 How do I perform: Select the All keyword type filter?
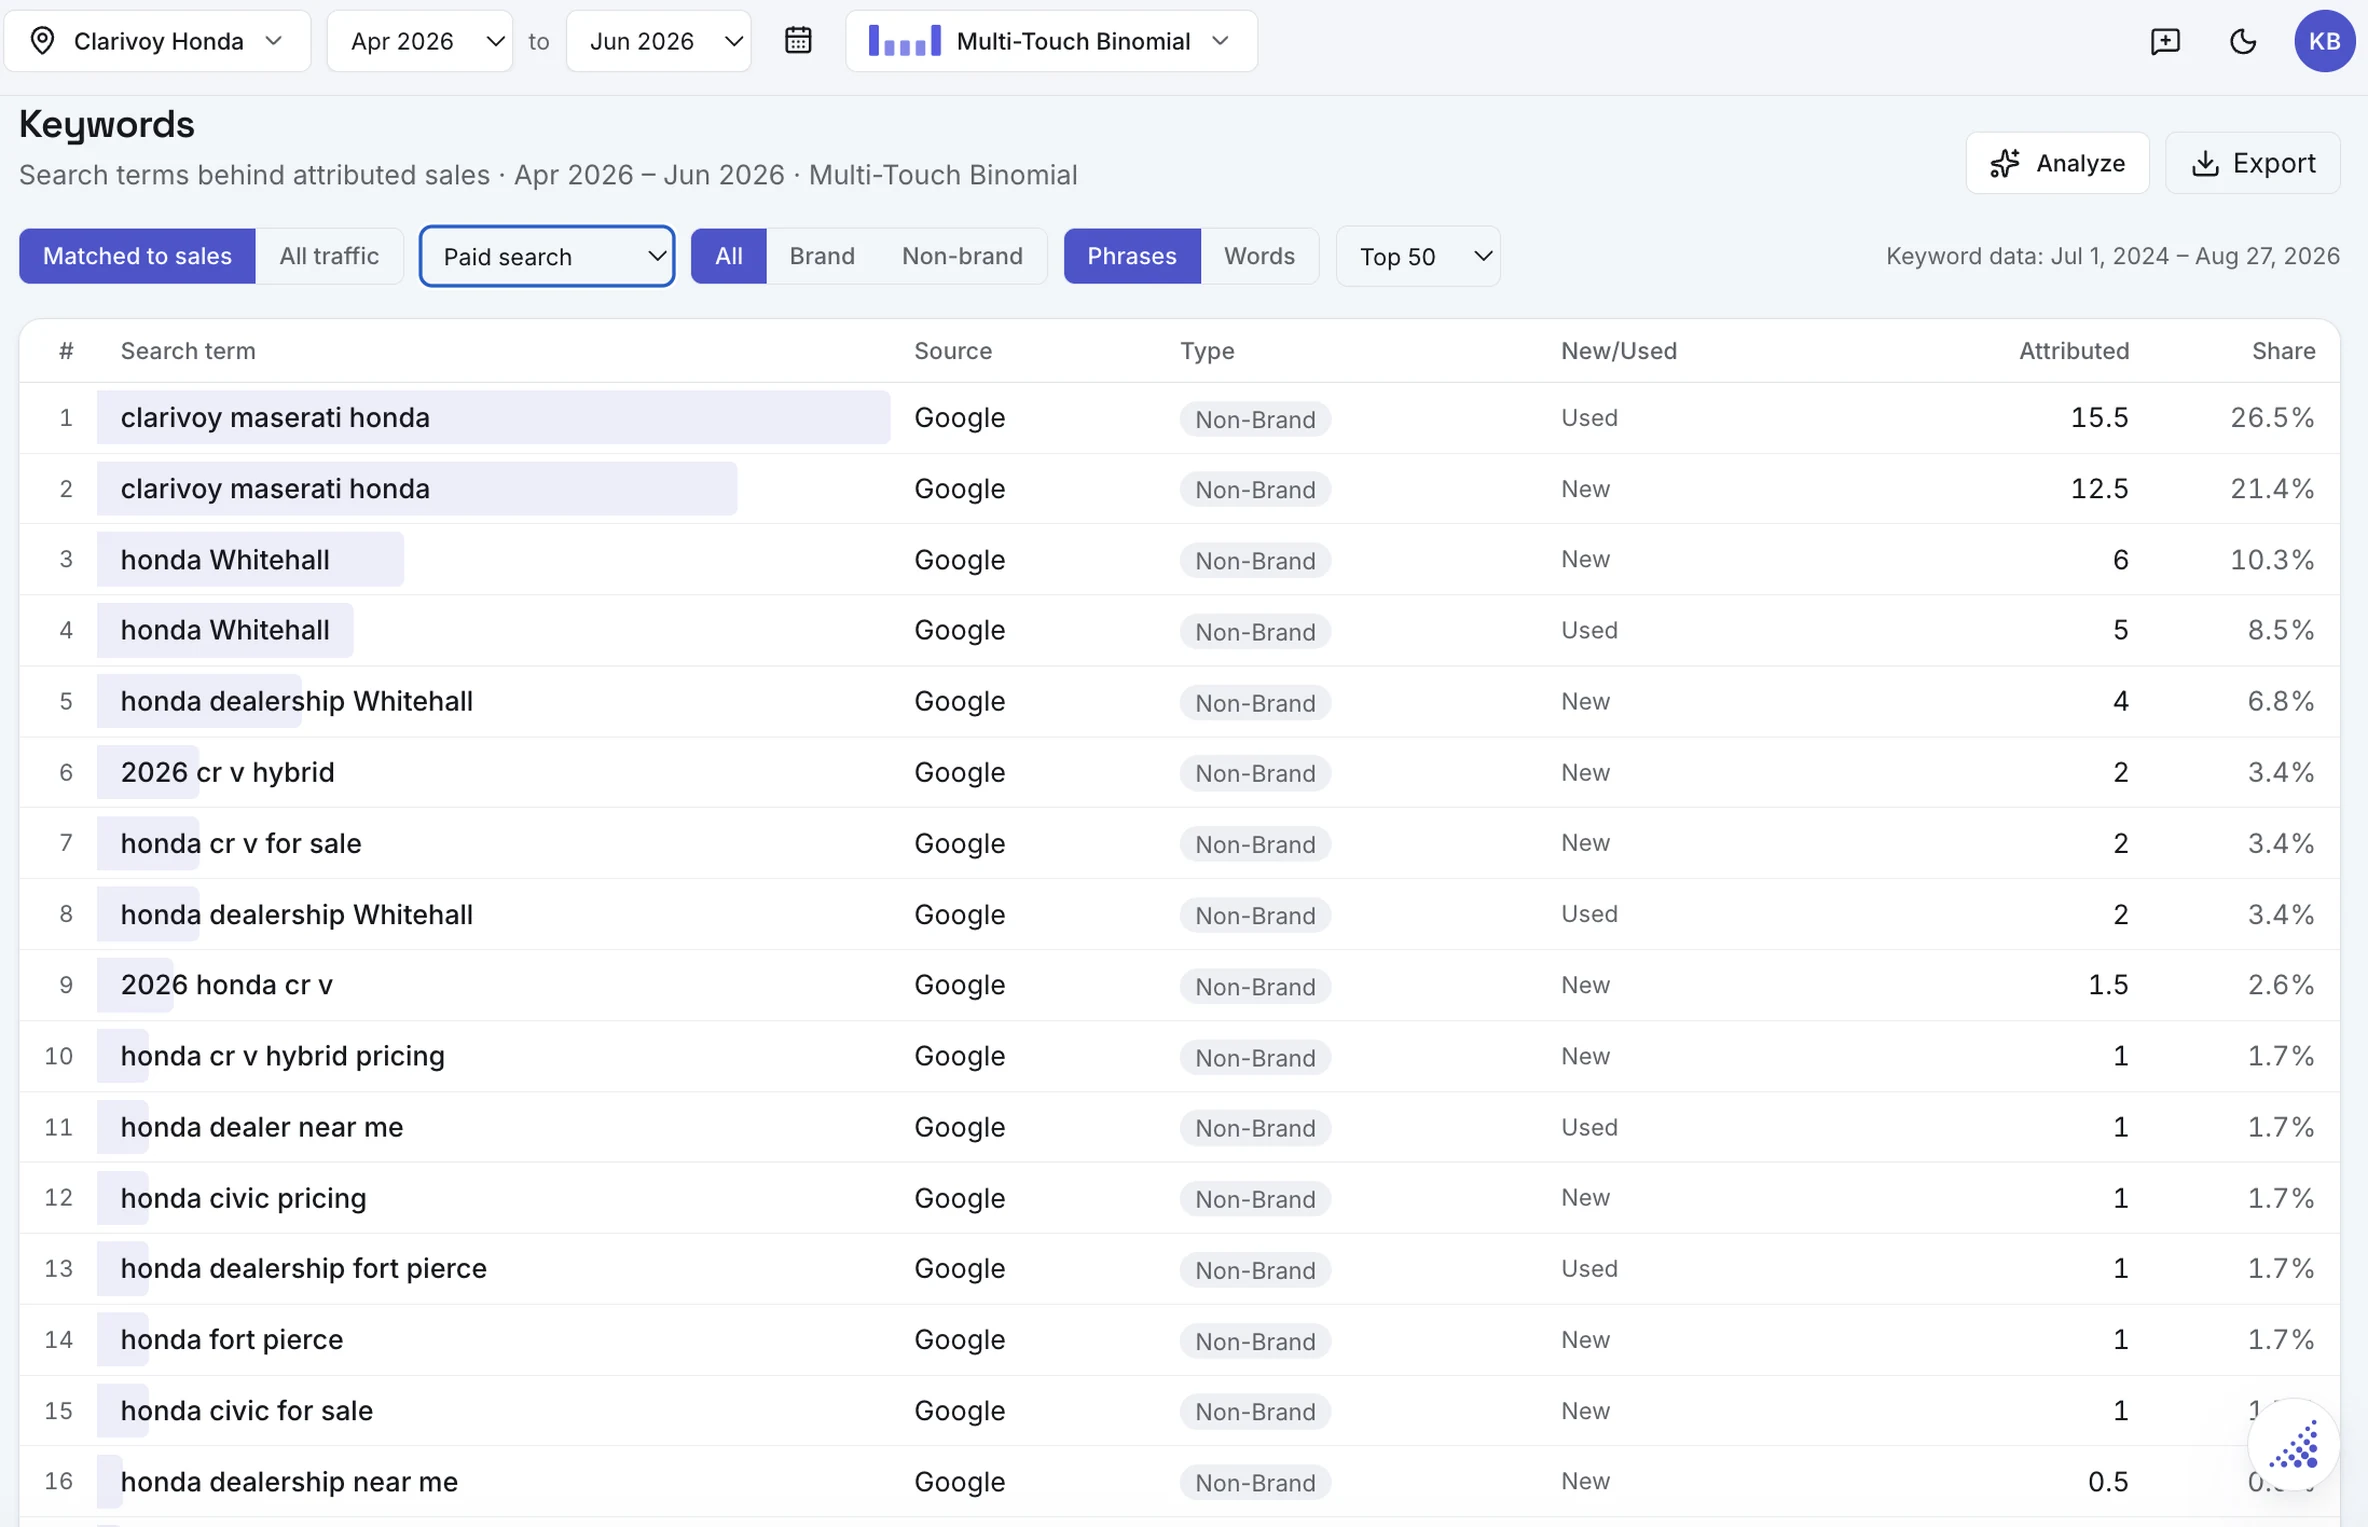click(729, 256)
